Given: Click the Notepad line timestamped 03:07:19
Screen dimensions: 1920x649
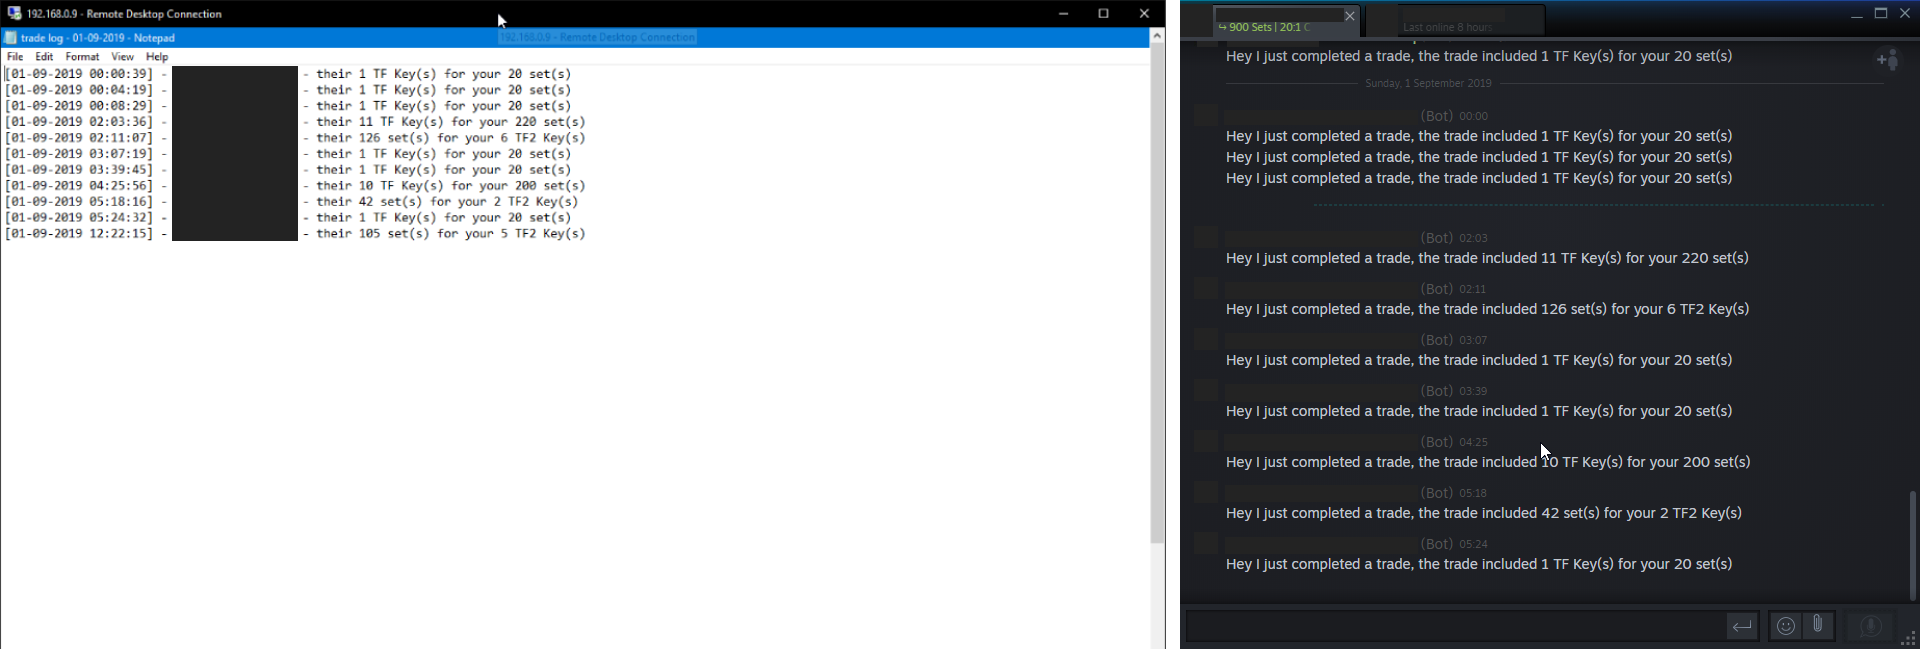Looking at the screenshot, I should point(288,154).
